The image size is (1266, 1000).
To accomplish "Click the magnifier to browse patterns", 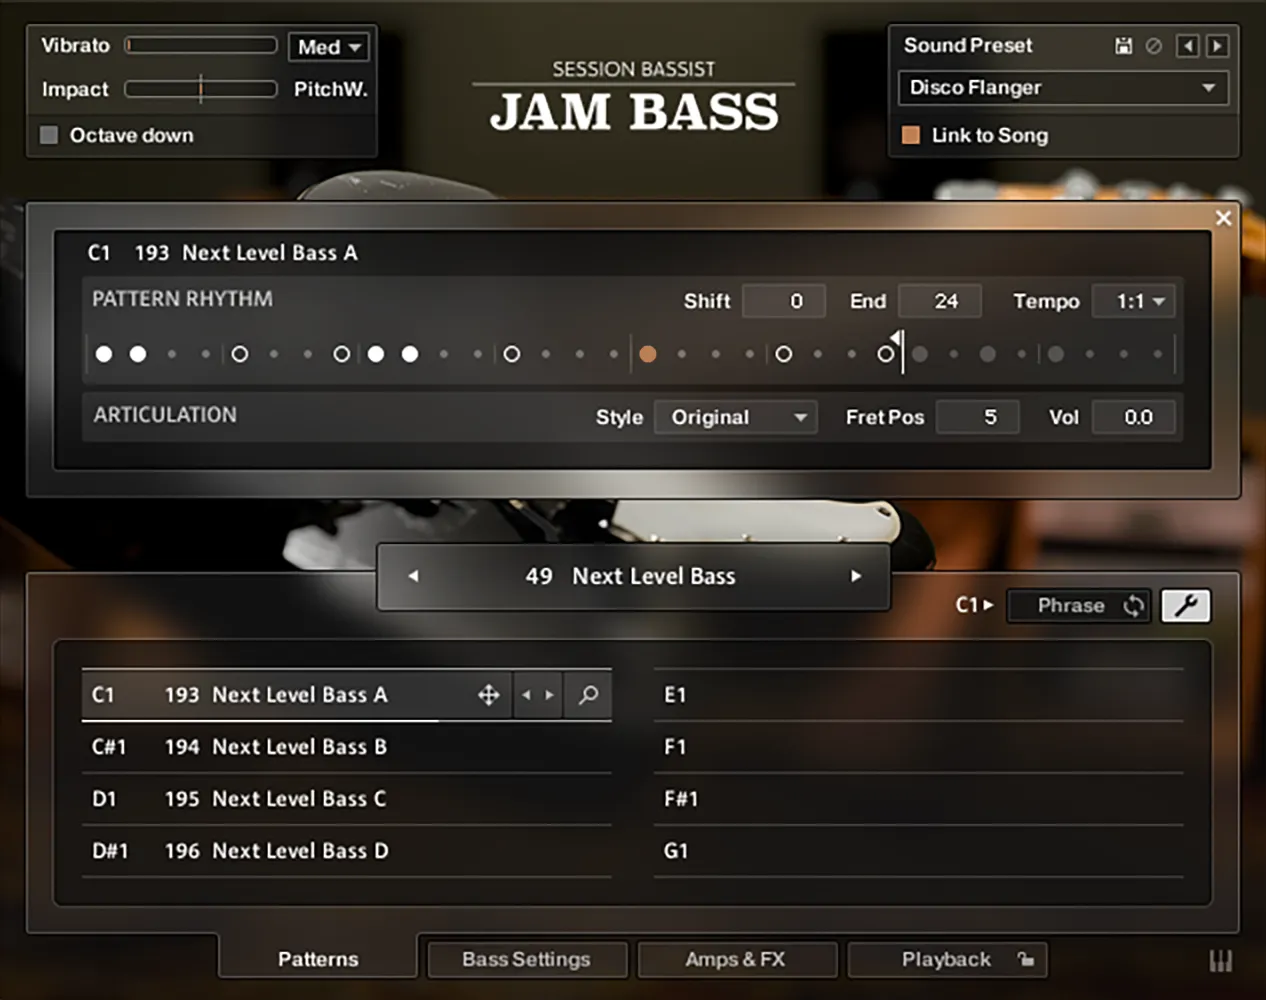I will click(588, 695).
